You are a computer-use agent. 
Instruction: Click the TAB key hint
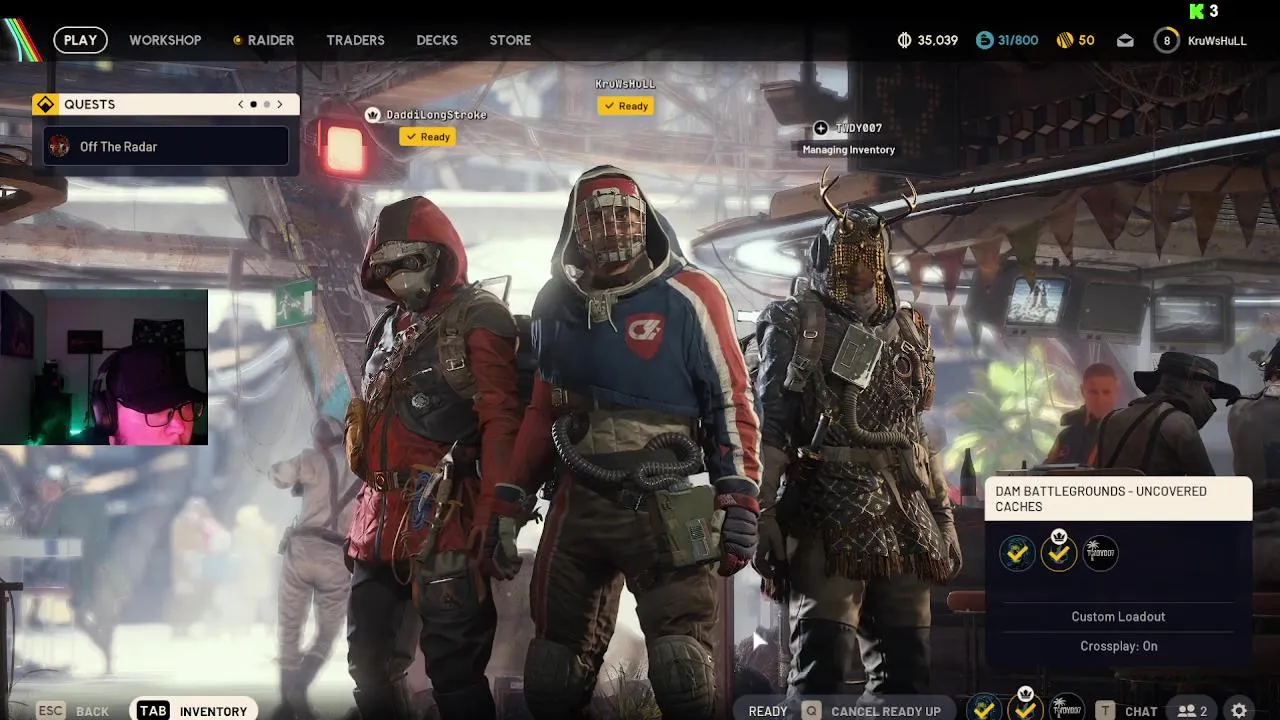[x=153, y=711]
